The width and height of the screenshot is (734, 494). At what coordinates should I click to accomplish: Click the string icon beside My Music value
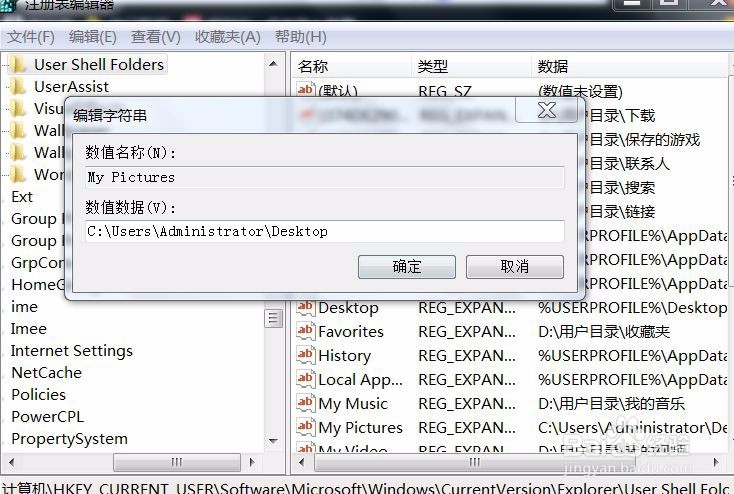305,403
